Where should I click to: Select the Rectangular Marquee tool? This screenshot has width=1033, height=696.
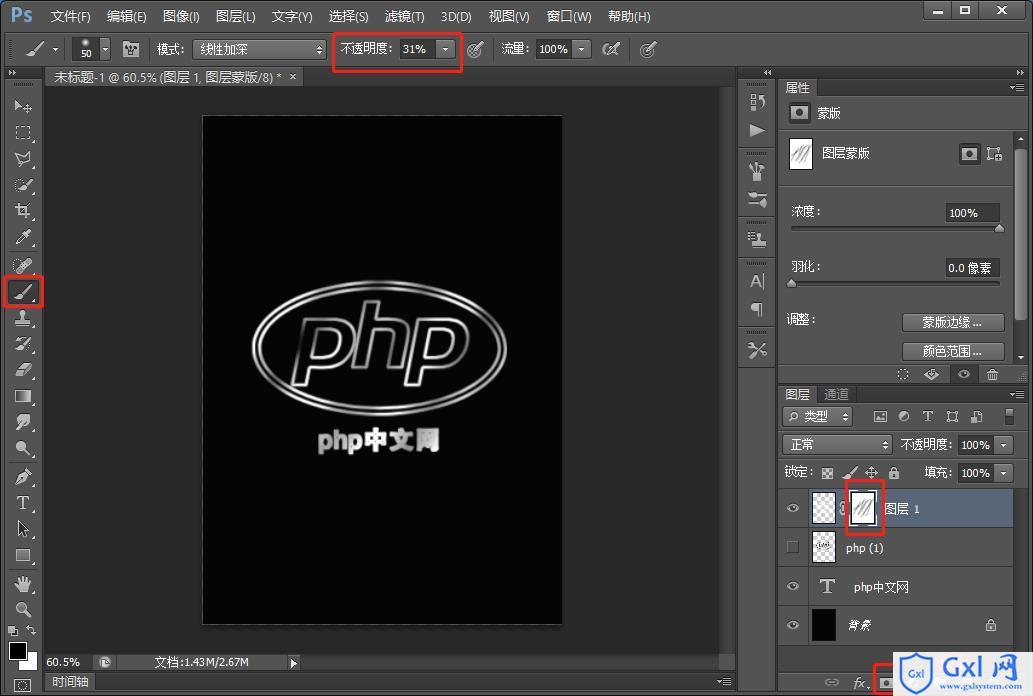pyautogui.click(x=23, y=132)
